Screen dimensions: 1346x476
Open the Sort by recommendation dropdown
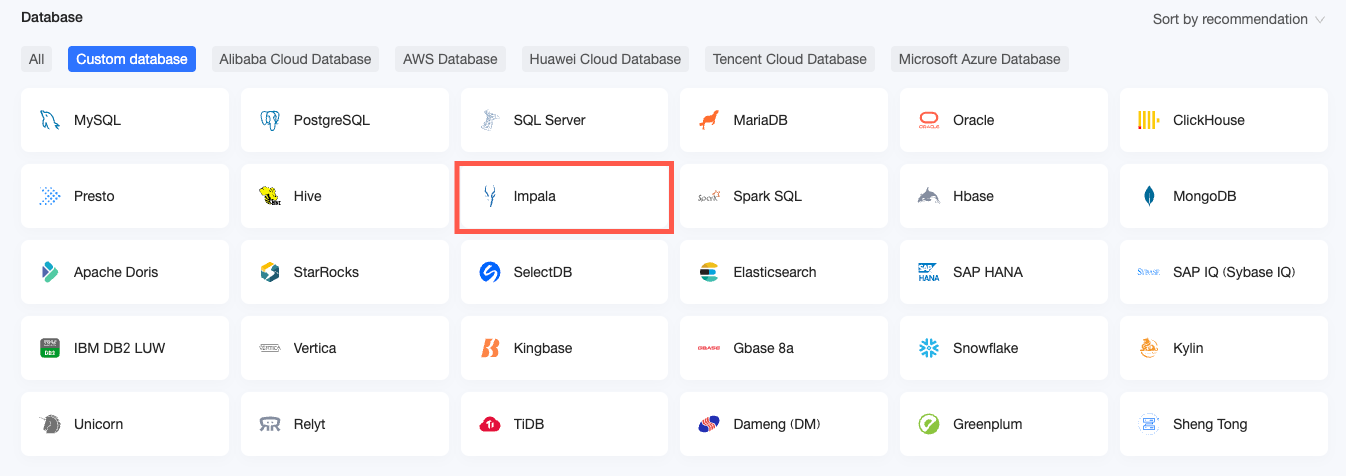[x=1239, y=19]
